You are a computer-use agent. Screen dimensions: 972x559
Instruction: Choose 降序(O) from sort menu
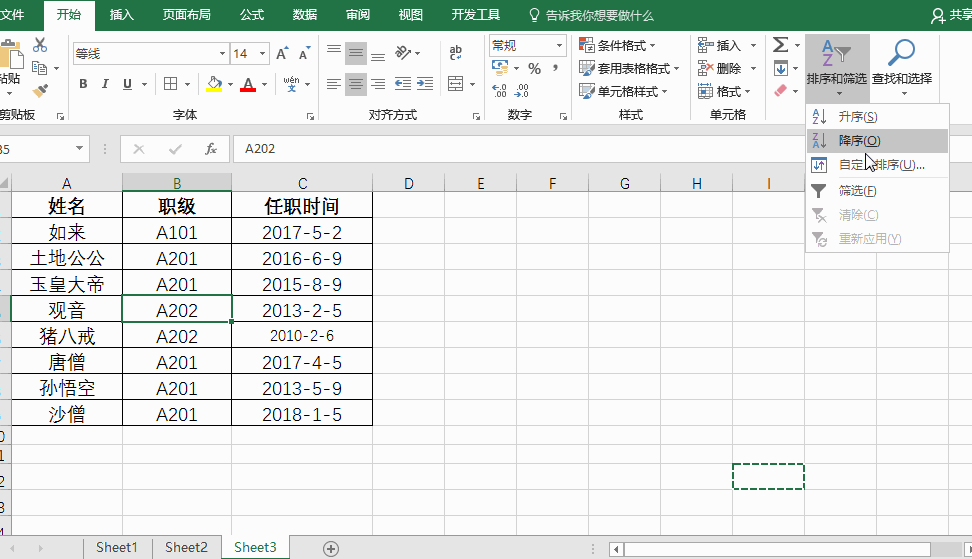[x=877, y=141]
